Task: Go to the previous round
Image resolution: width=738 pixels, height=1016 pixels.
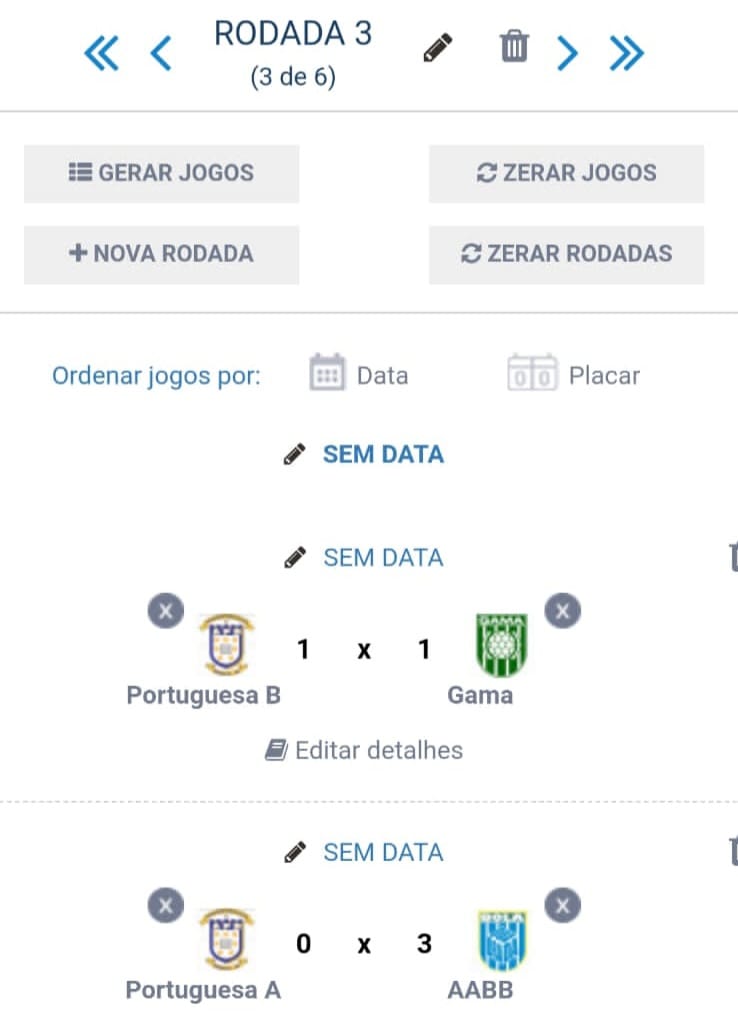Action: tap(160, 53)
